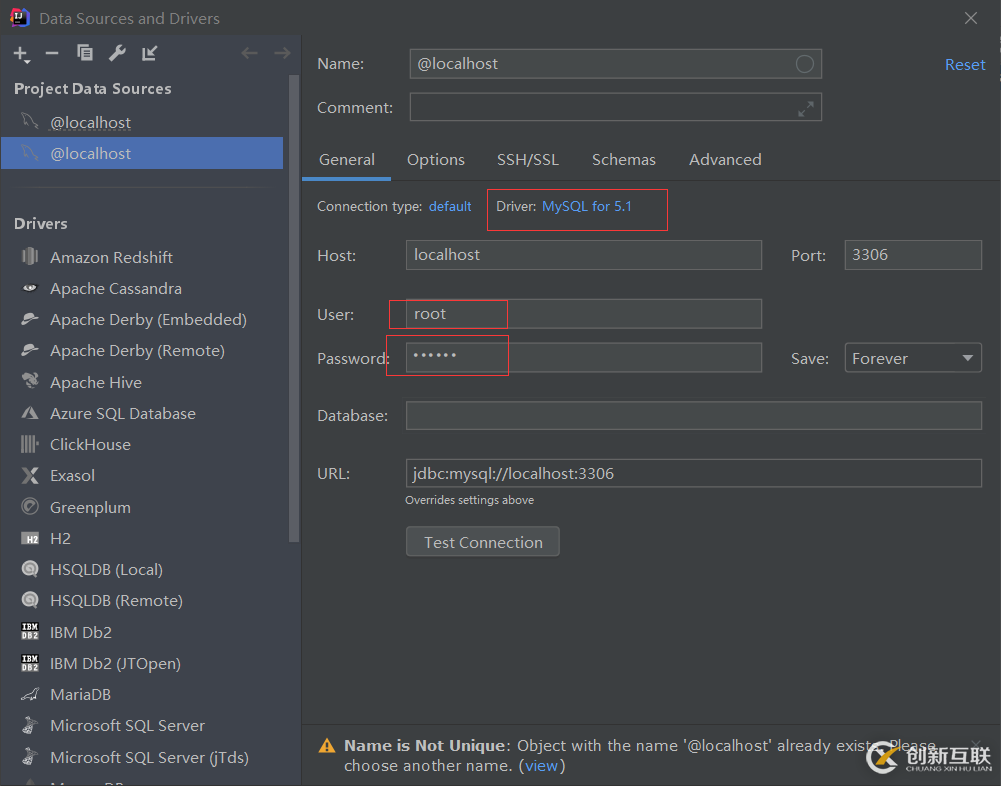Go forward with the right arrow
Viewport: 1001px width, 786px height.
point(282,53)
